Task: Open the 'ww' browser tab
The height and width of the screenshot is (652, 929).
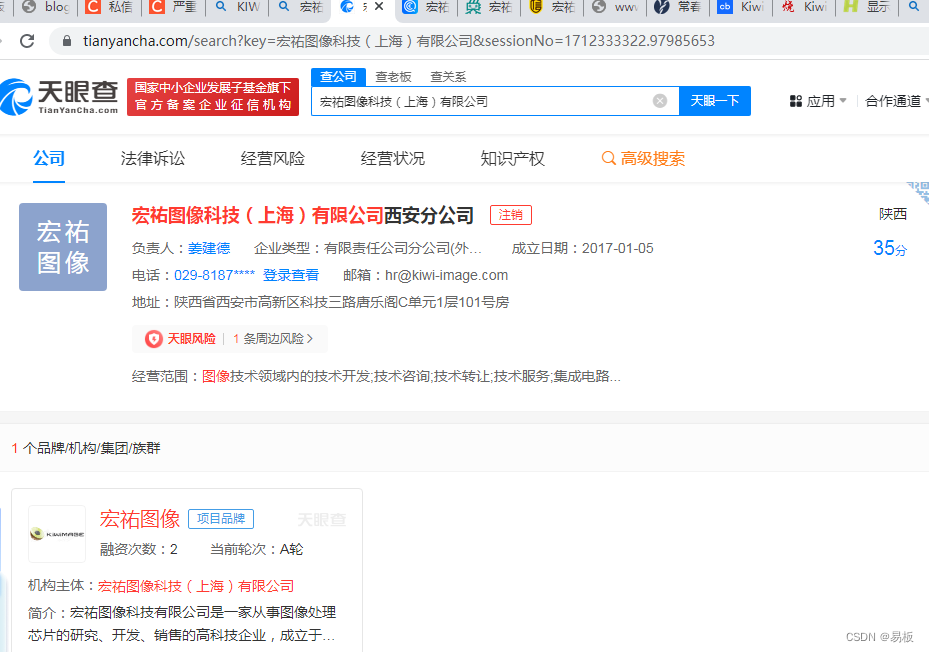Action: (616, 7)
